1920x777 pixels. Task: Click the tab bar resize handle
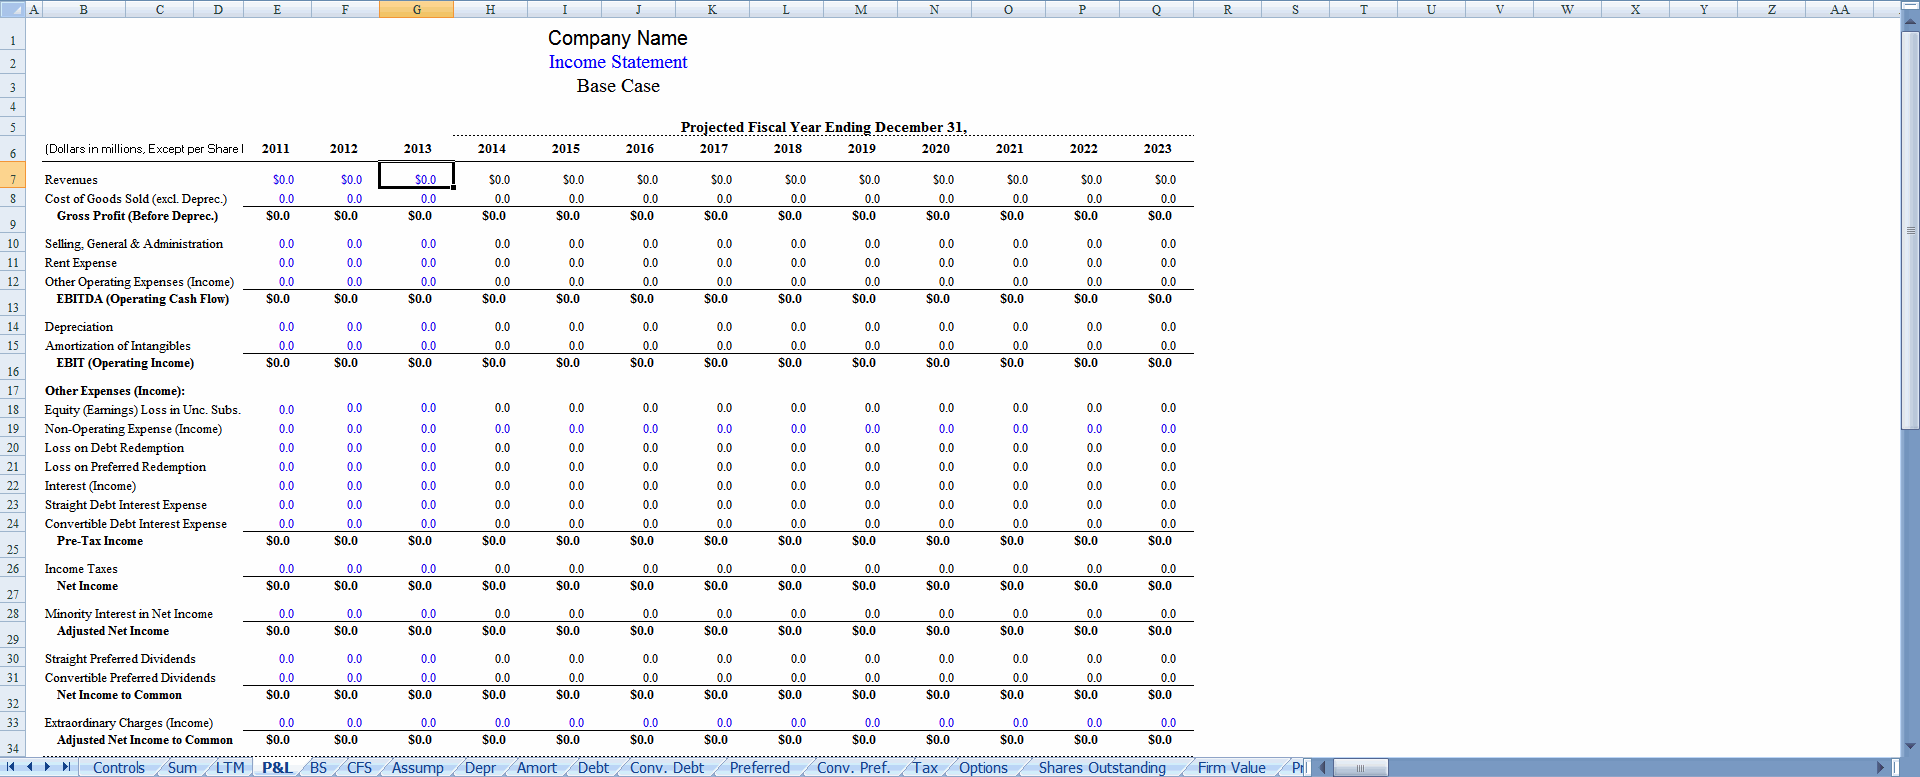[x=1309, y=768]
